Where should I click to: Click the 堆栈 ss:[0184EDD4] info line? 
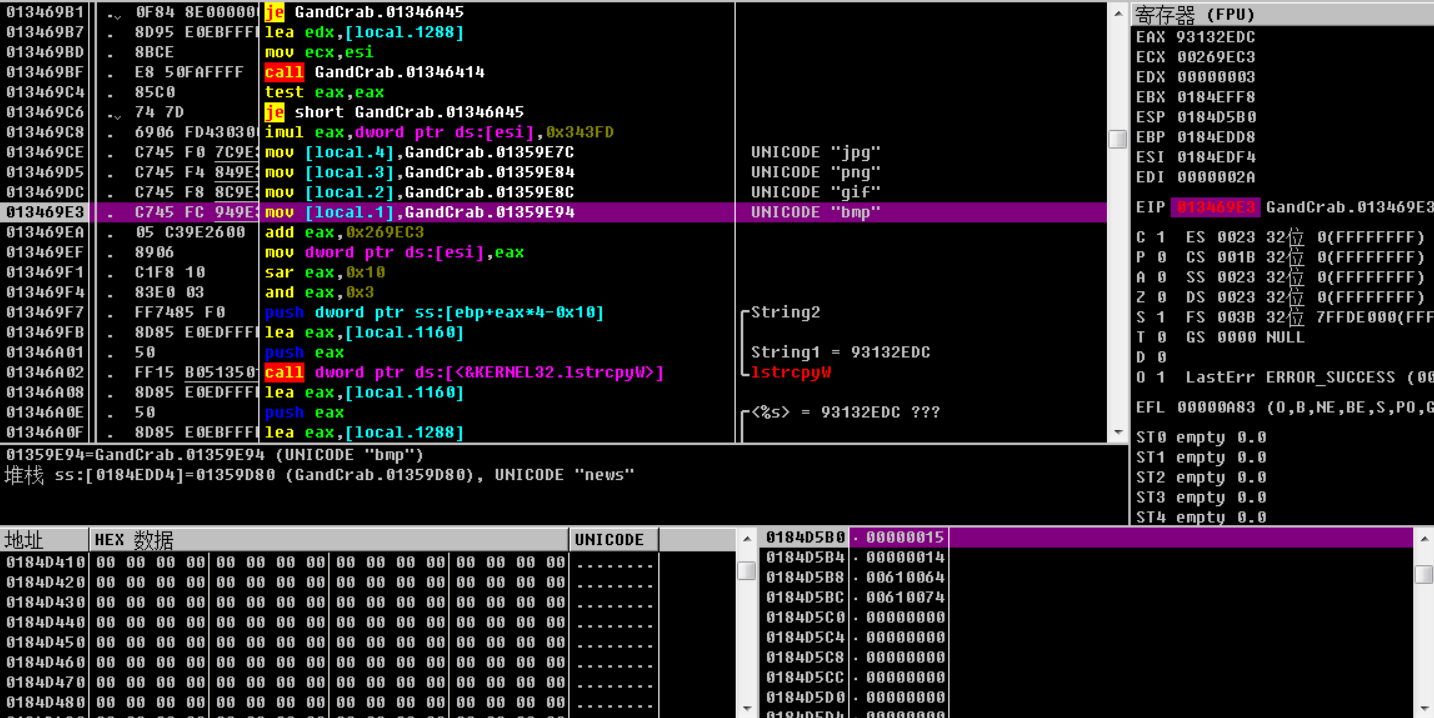(320, 475)
